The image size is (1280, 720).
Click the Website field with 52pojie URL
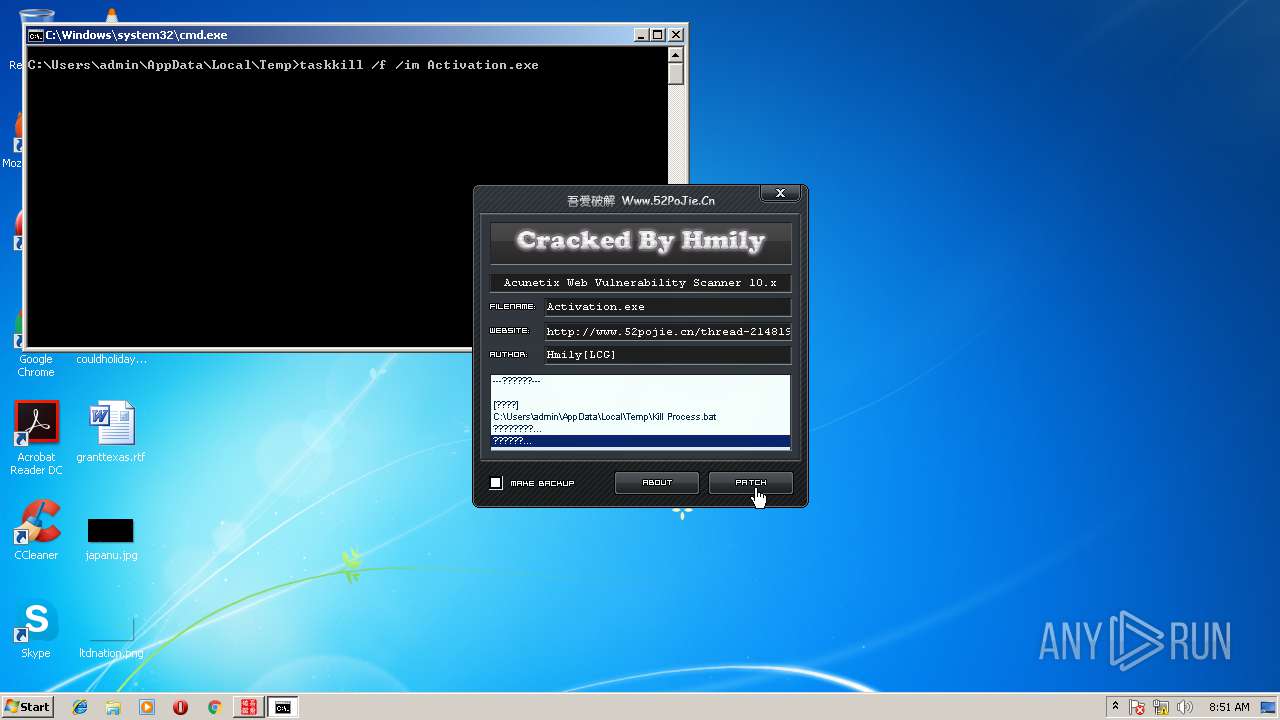(667, 331)
